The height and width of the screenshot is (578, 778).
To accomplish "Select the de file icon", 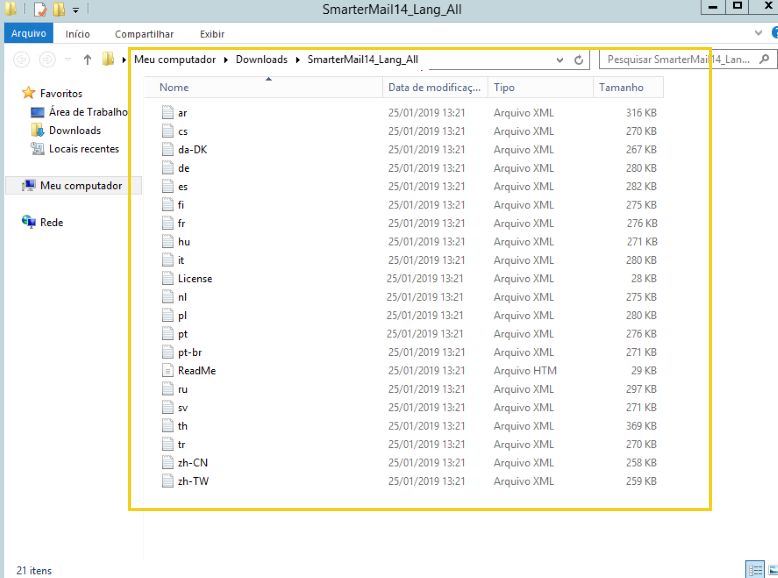I will click(x=168, y=168).
